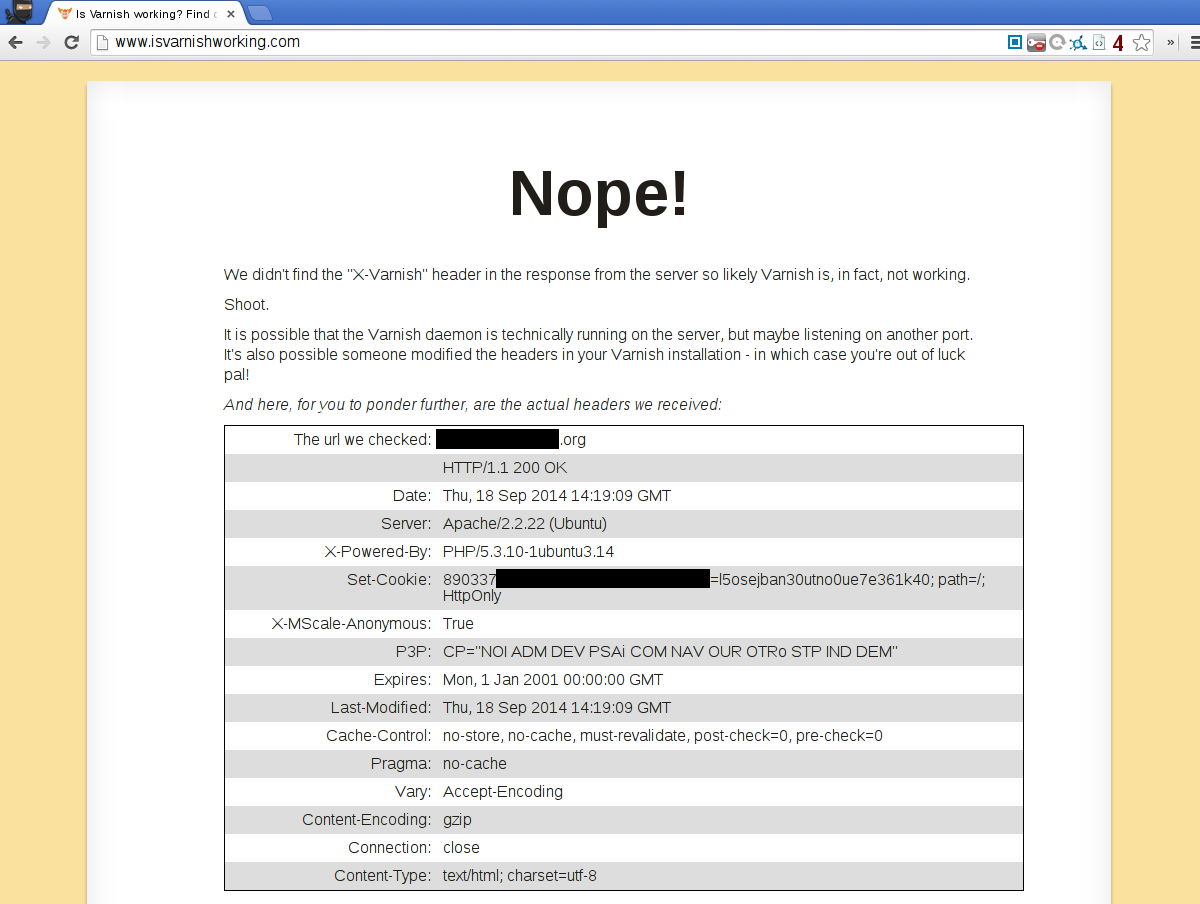Close the 'Is Varnish working?' tab
The width and height of the screenshot is (1200, 904).
point(231,14)
